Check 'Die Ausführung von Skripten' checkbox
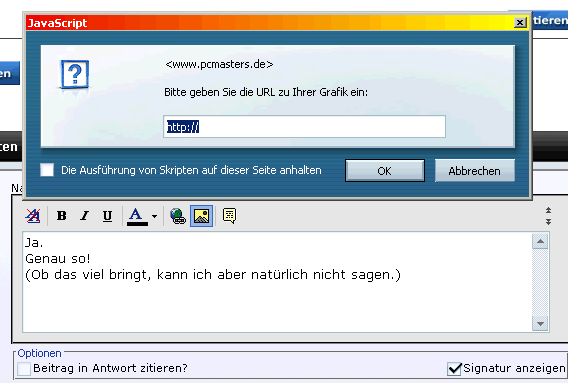Viewport: 568px width, 383px height. tap(47, 170)
